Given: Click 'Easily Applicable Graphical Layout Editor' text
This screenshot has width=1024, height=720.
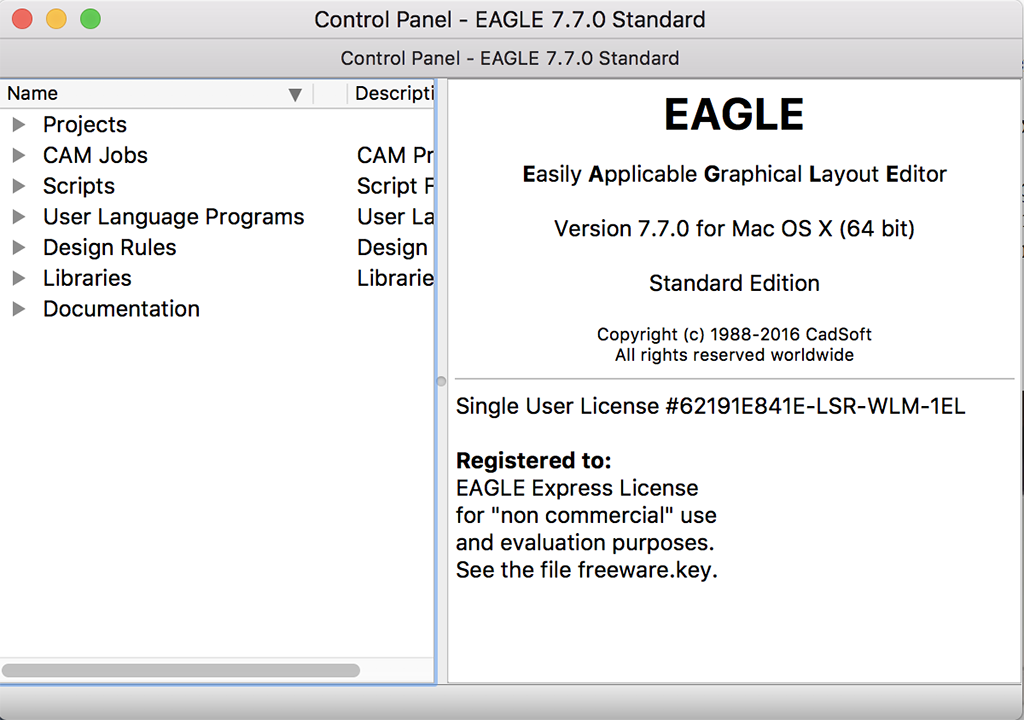Looking at the screenshot, I should click(x=734, y=174).
